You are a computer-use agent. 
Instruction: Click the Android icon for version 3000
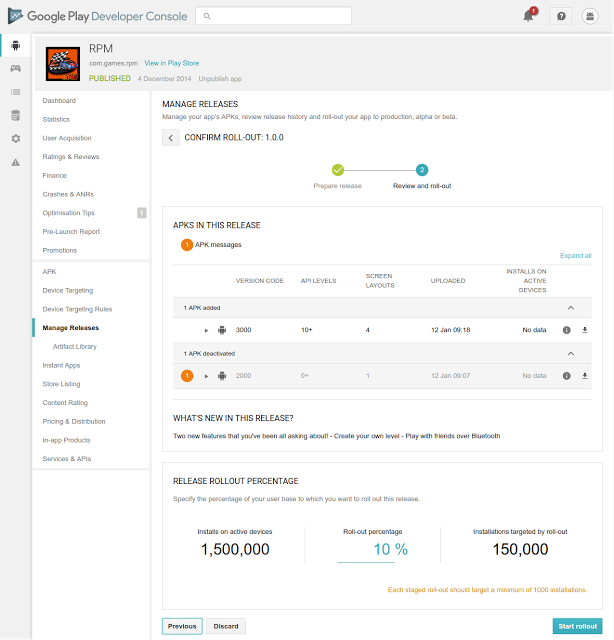point(222,330)
